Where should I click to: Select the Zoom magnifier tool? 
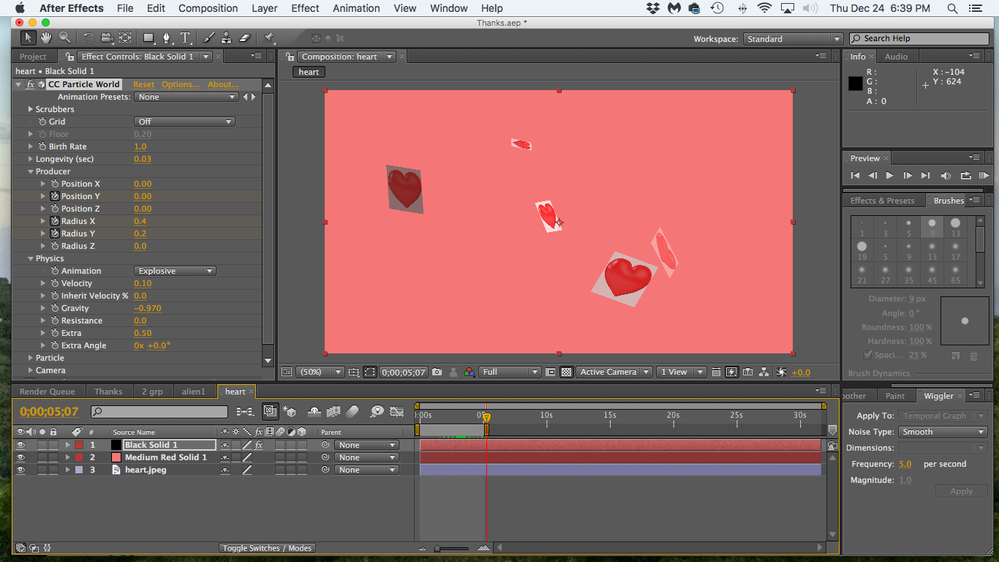click(65, 38)
